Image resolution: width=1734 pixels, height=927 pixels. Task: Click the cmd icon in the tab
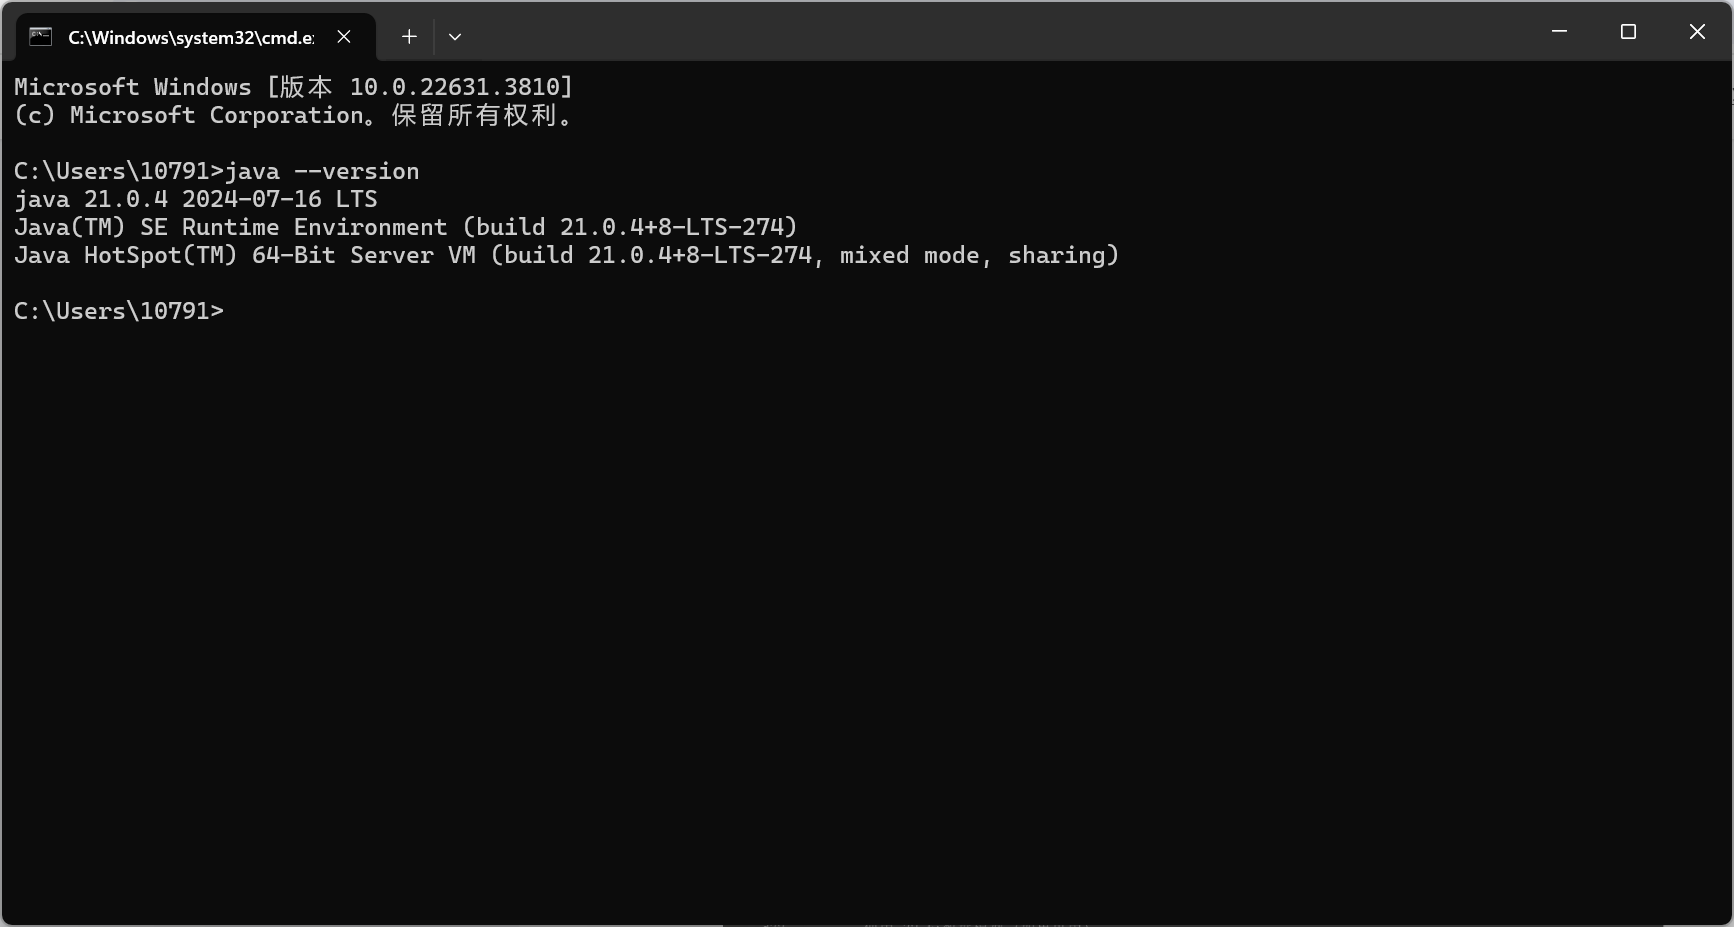click(40, 37)
